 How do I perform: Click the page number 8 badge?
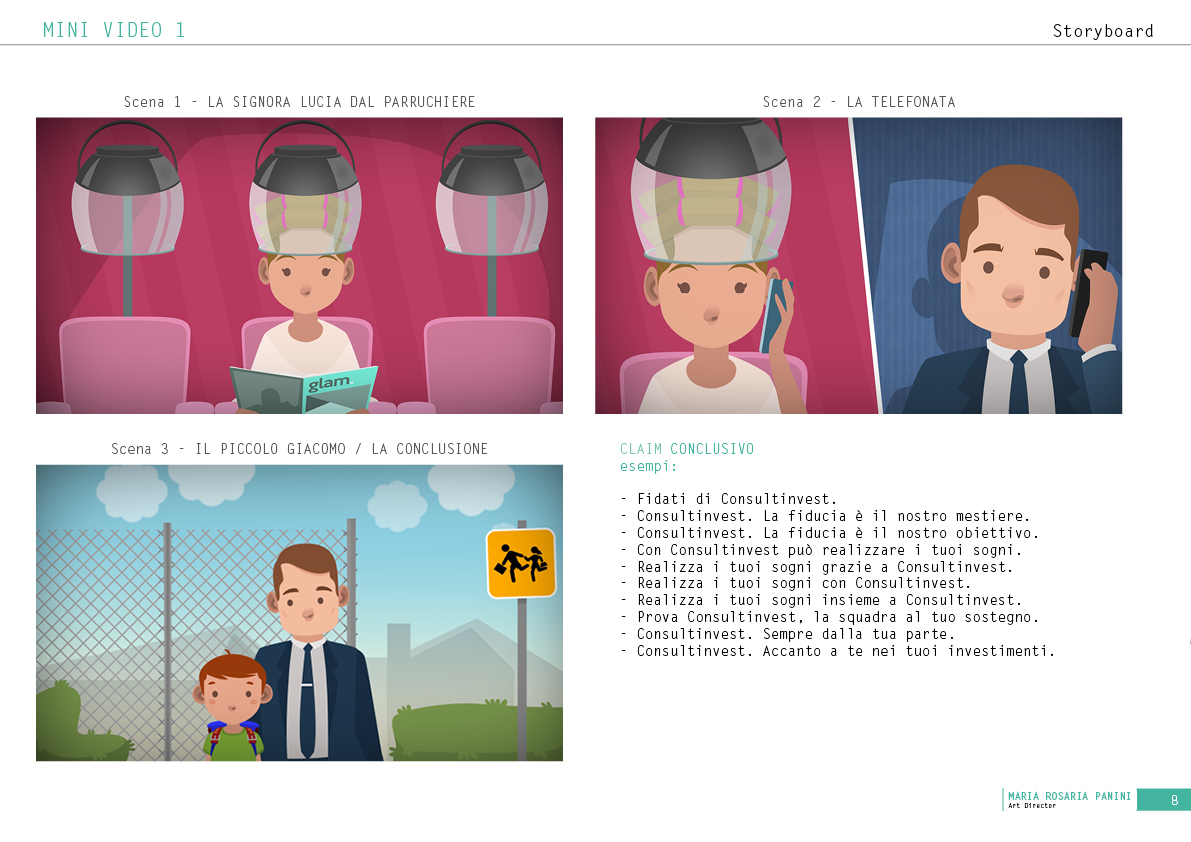1164,799
